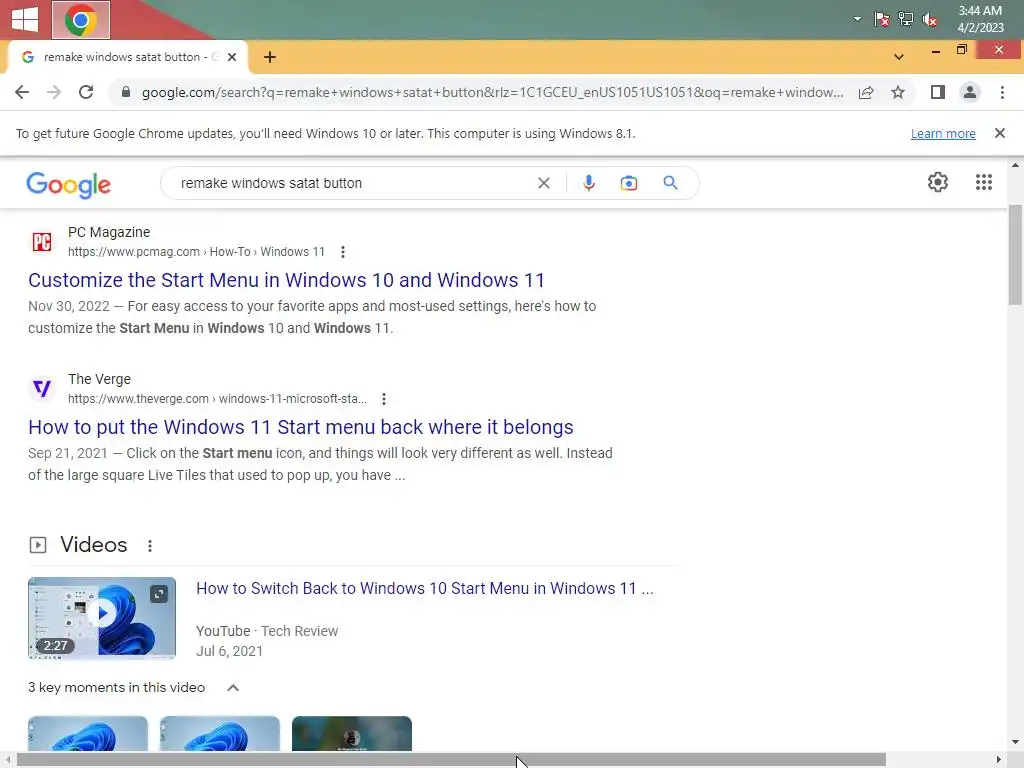Open a new tab with plus button
The width and height of the screenshot is (1024, 768).
[270, 57]
